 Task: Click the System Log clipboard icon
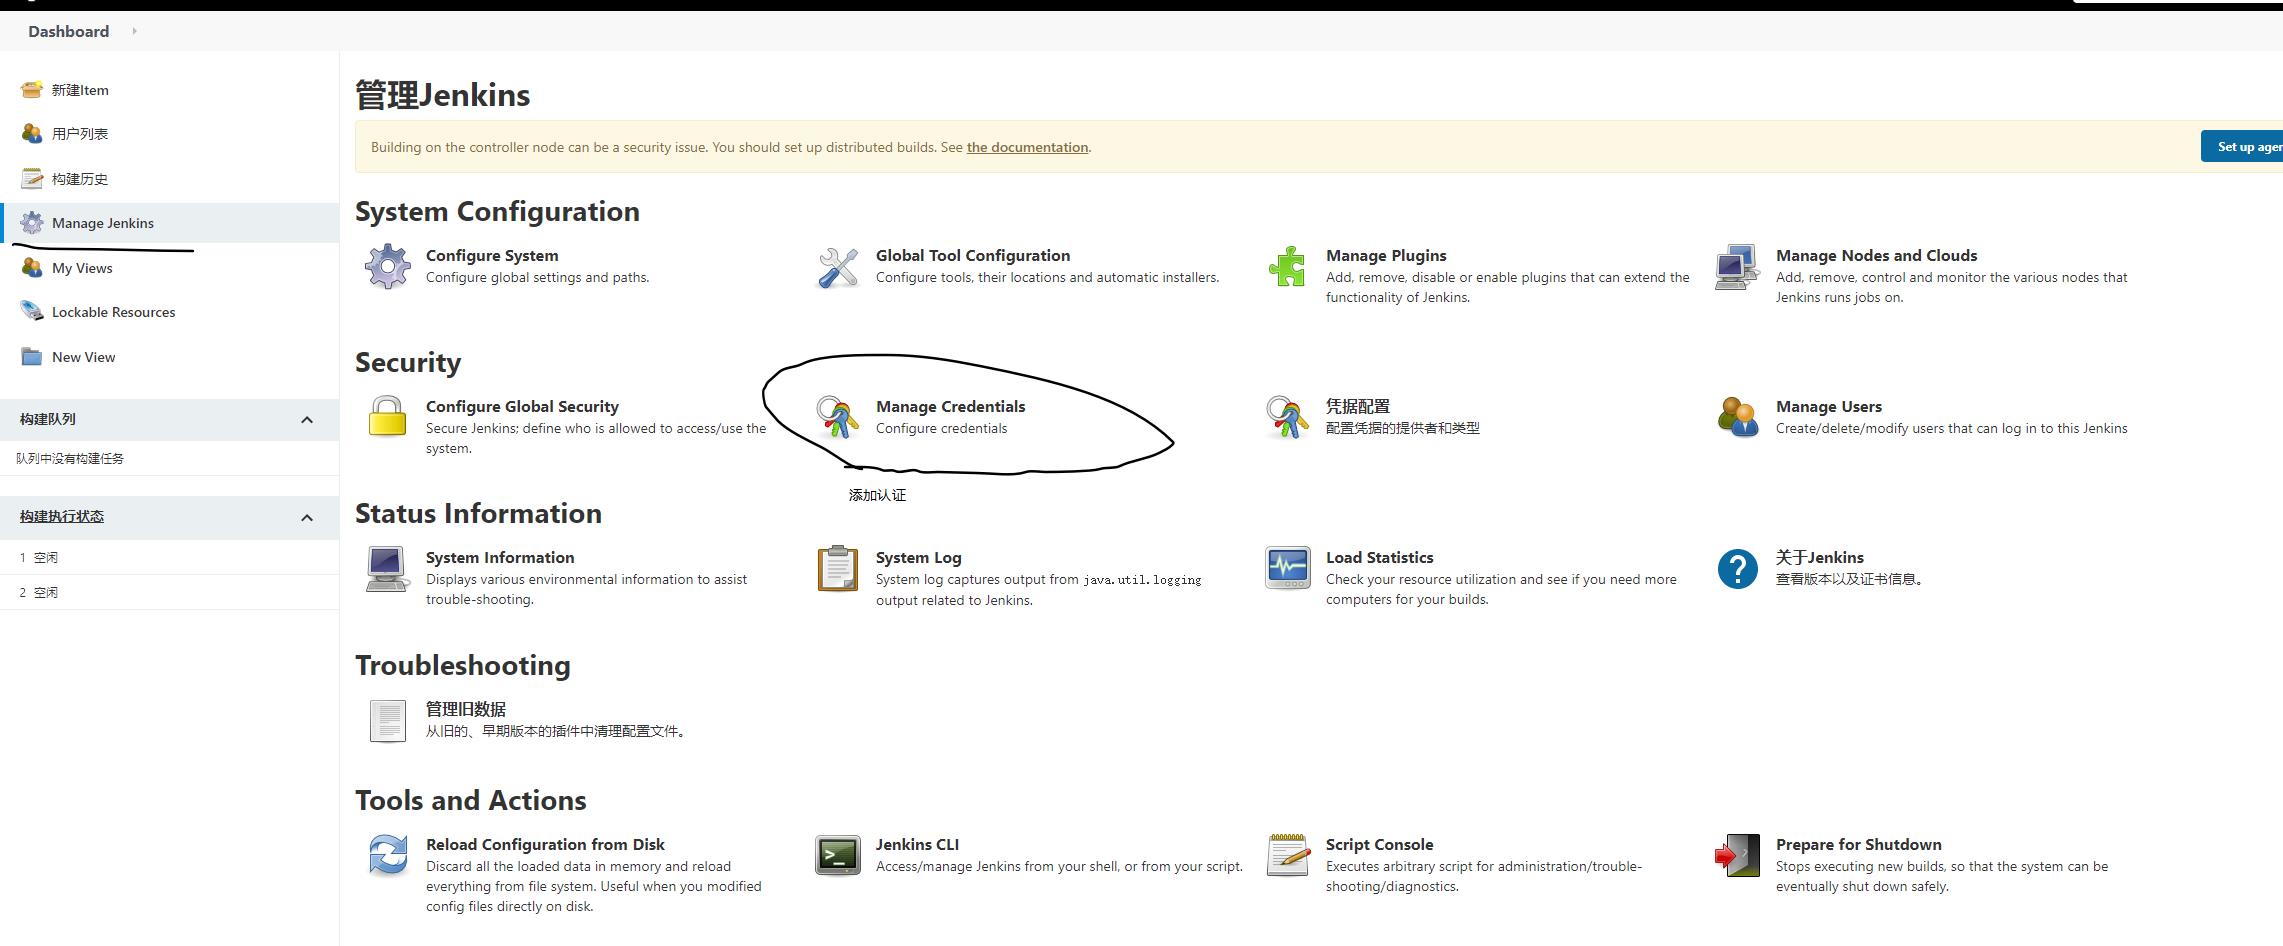(x=838, y=569)
